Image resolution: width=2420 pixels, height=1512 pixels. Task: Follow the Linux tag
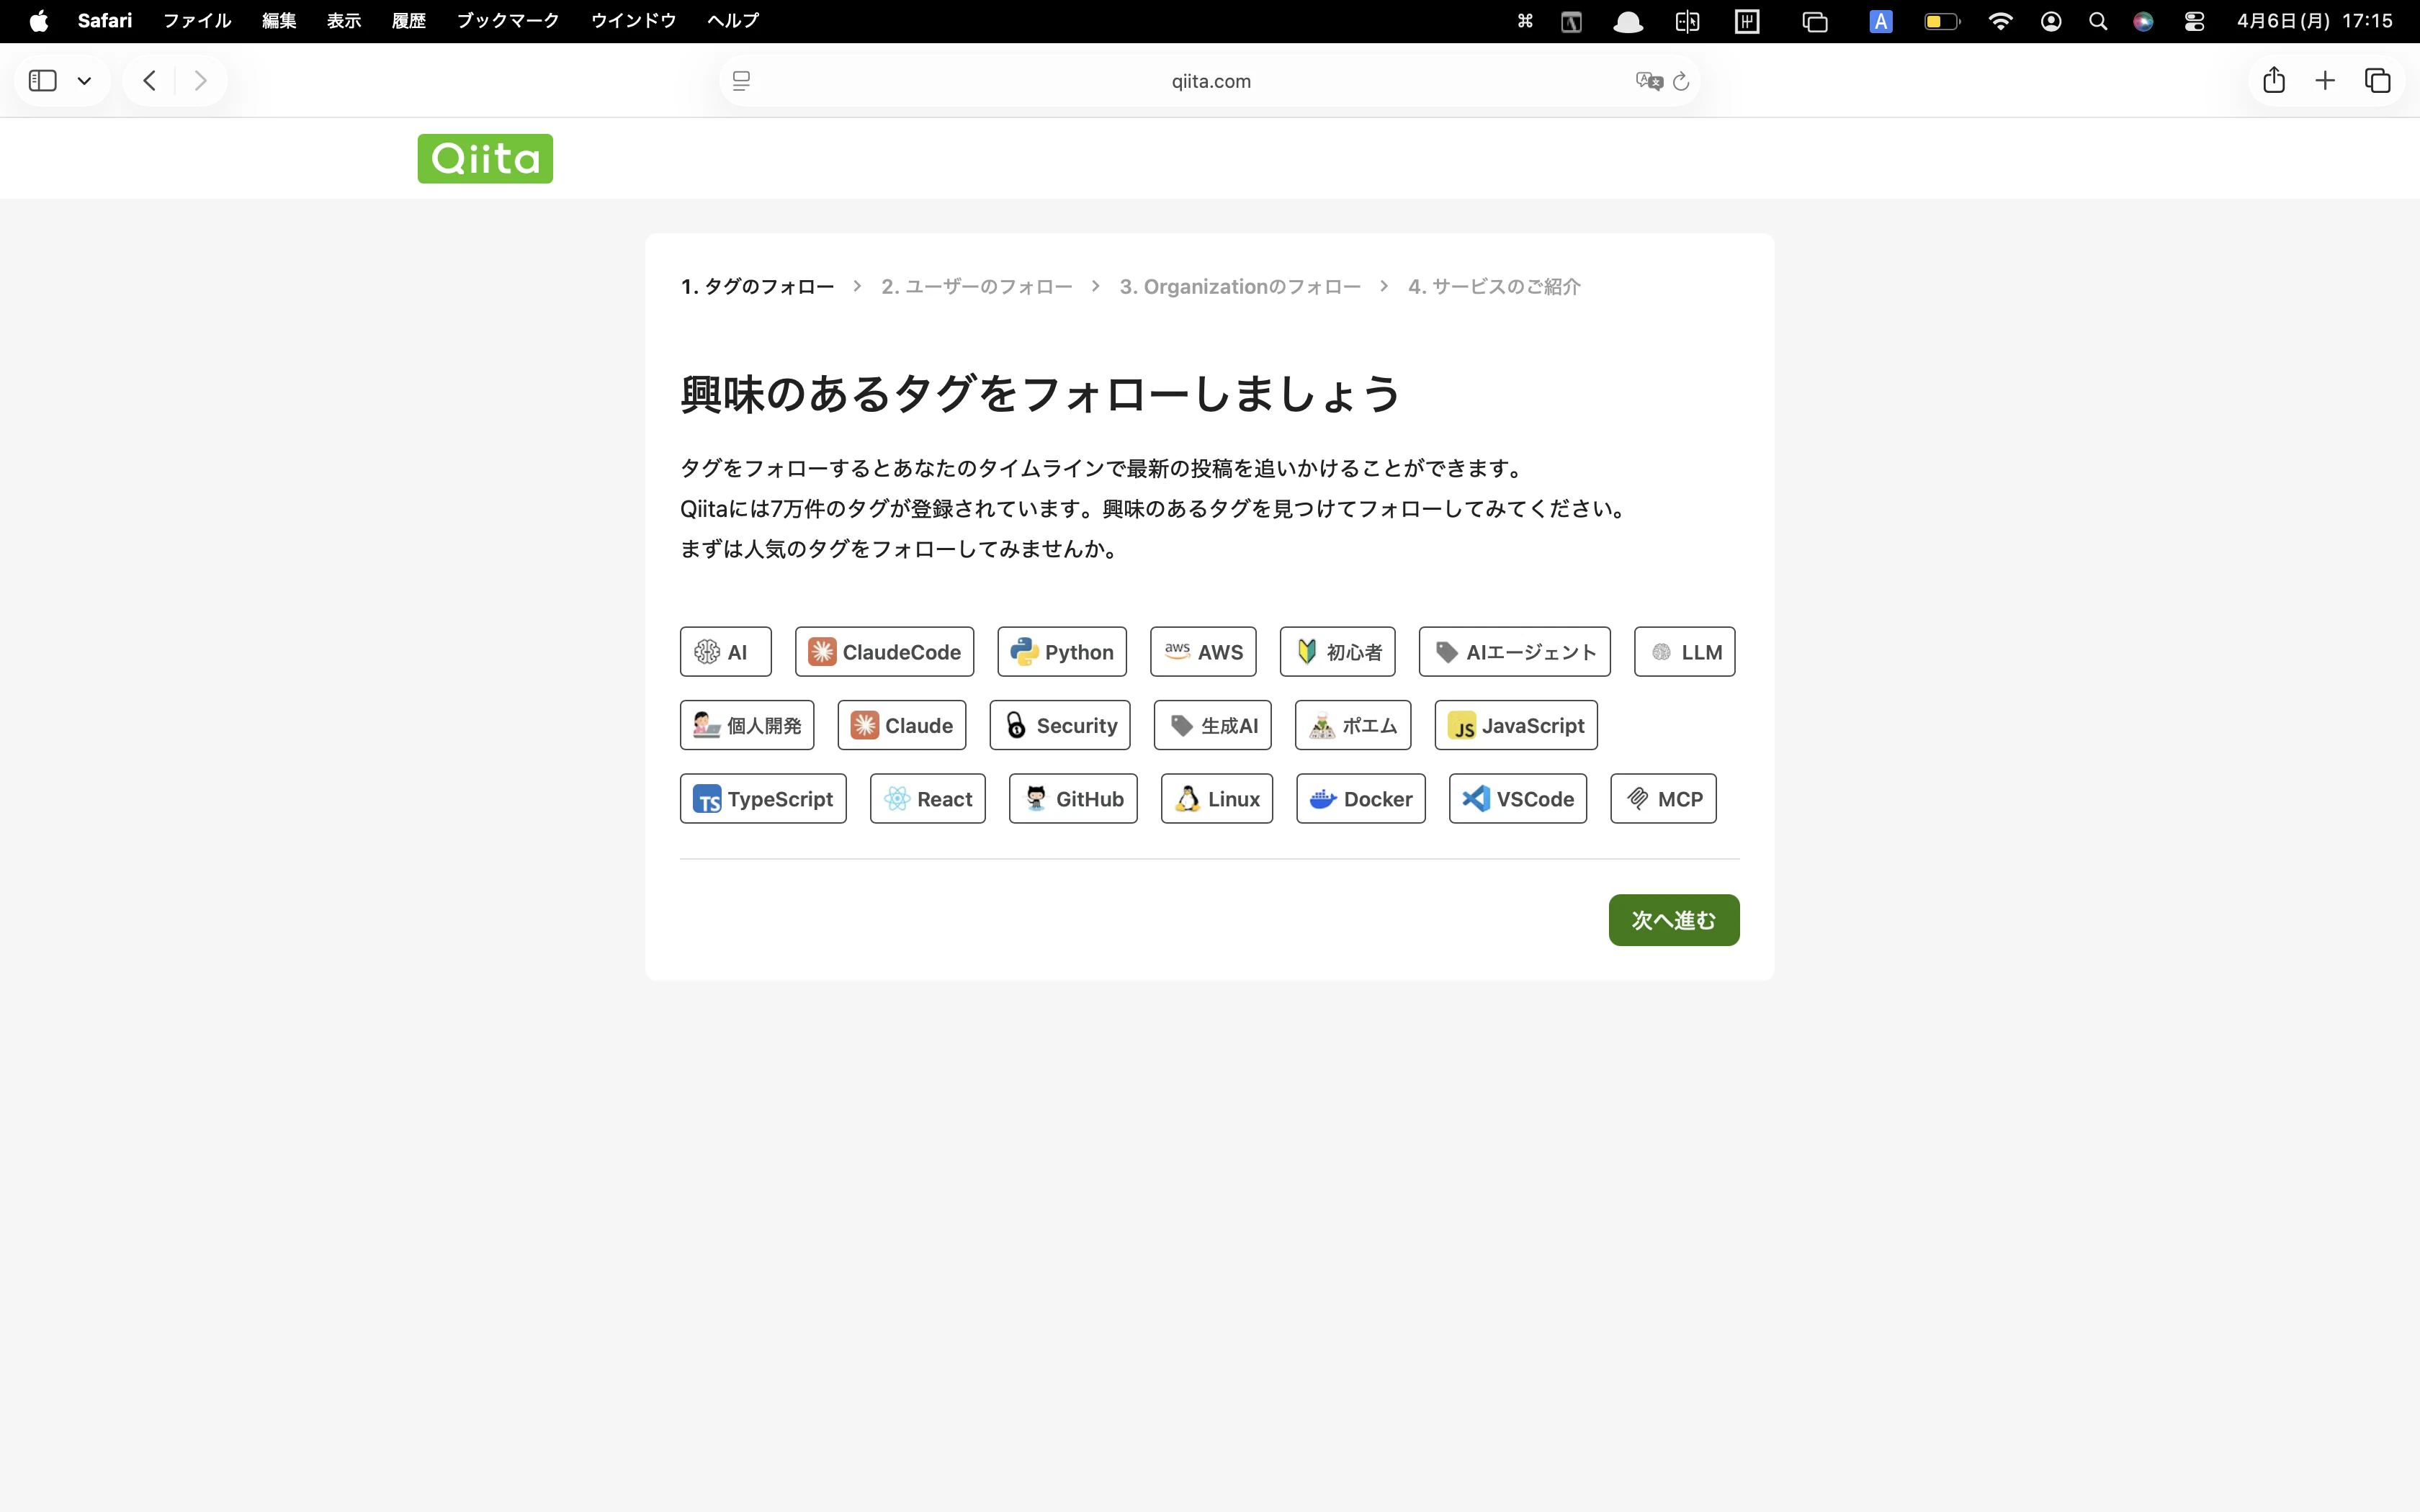[x=1217, y=799]
